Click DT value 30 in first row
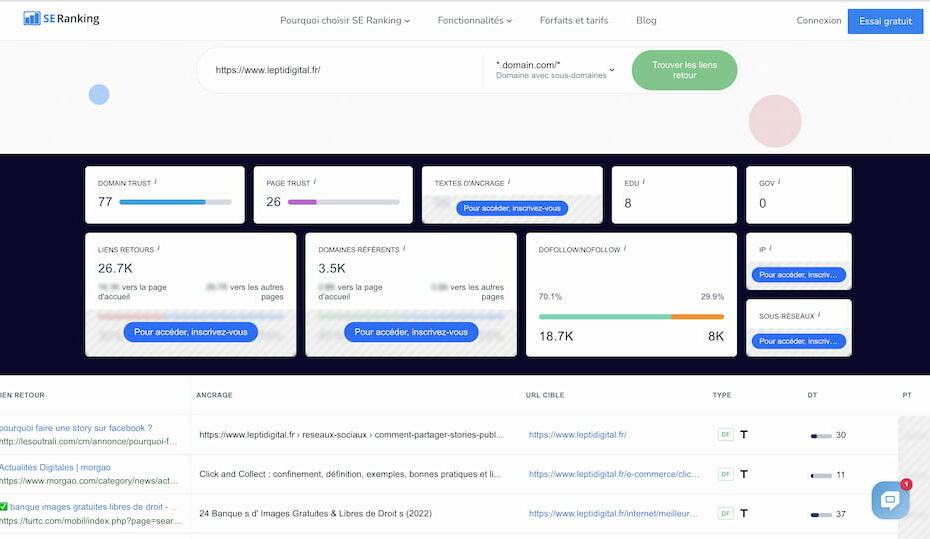 840,435
